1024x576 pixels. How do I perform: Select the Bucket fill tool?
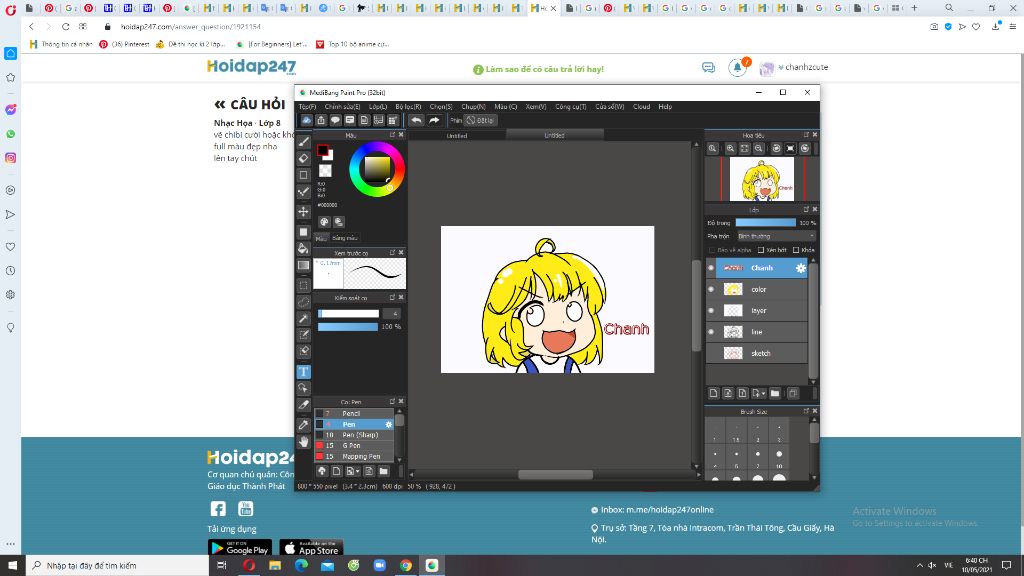(x=304, y=248)
